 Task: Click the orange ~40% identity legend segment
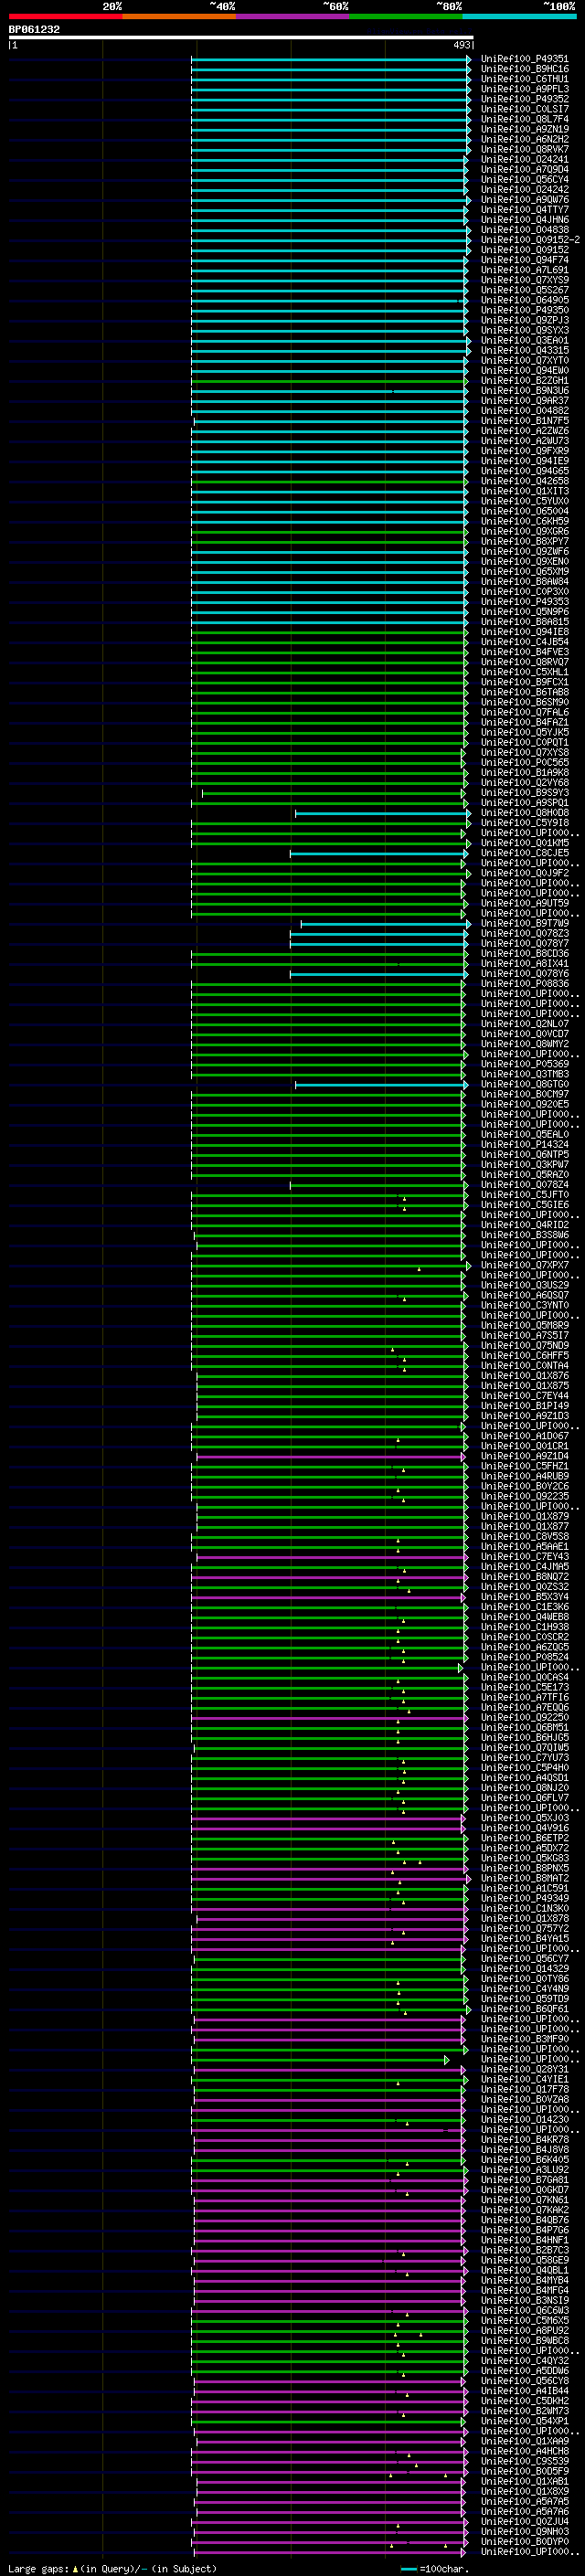click(x=179, y=16)
